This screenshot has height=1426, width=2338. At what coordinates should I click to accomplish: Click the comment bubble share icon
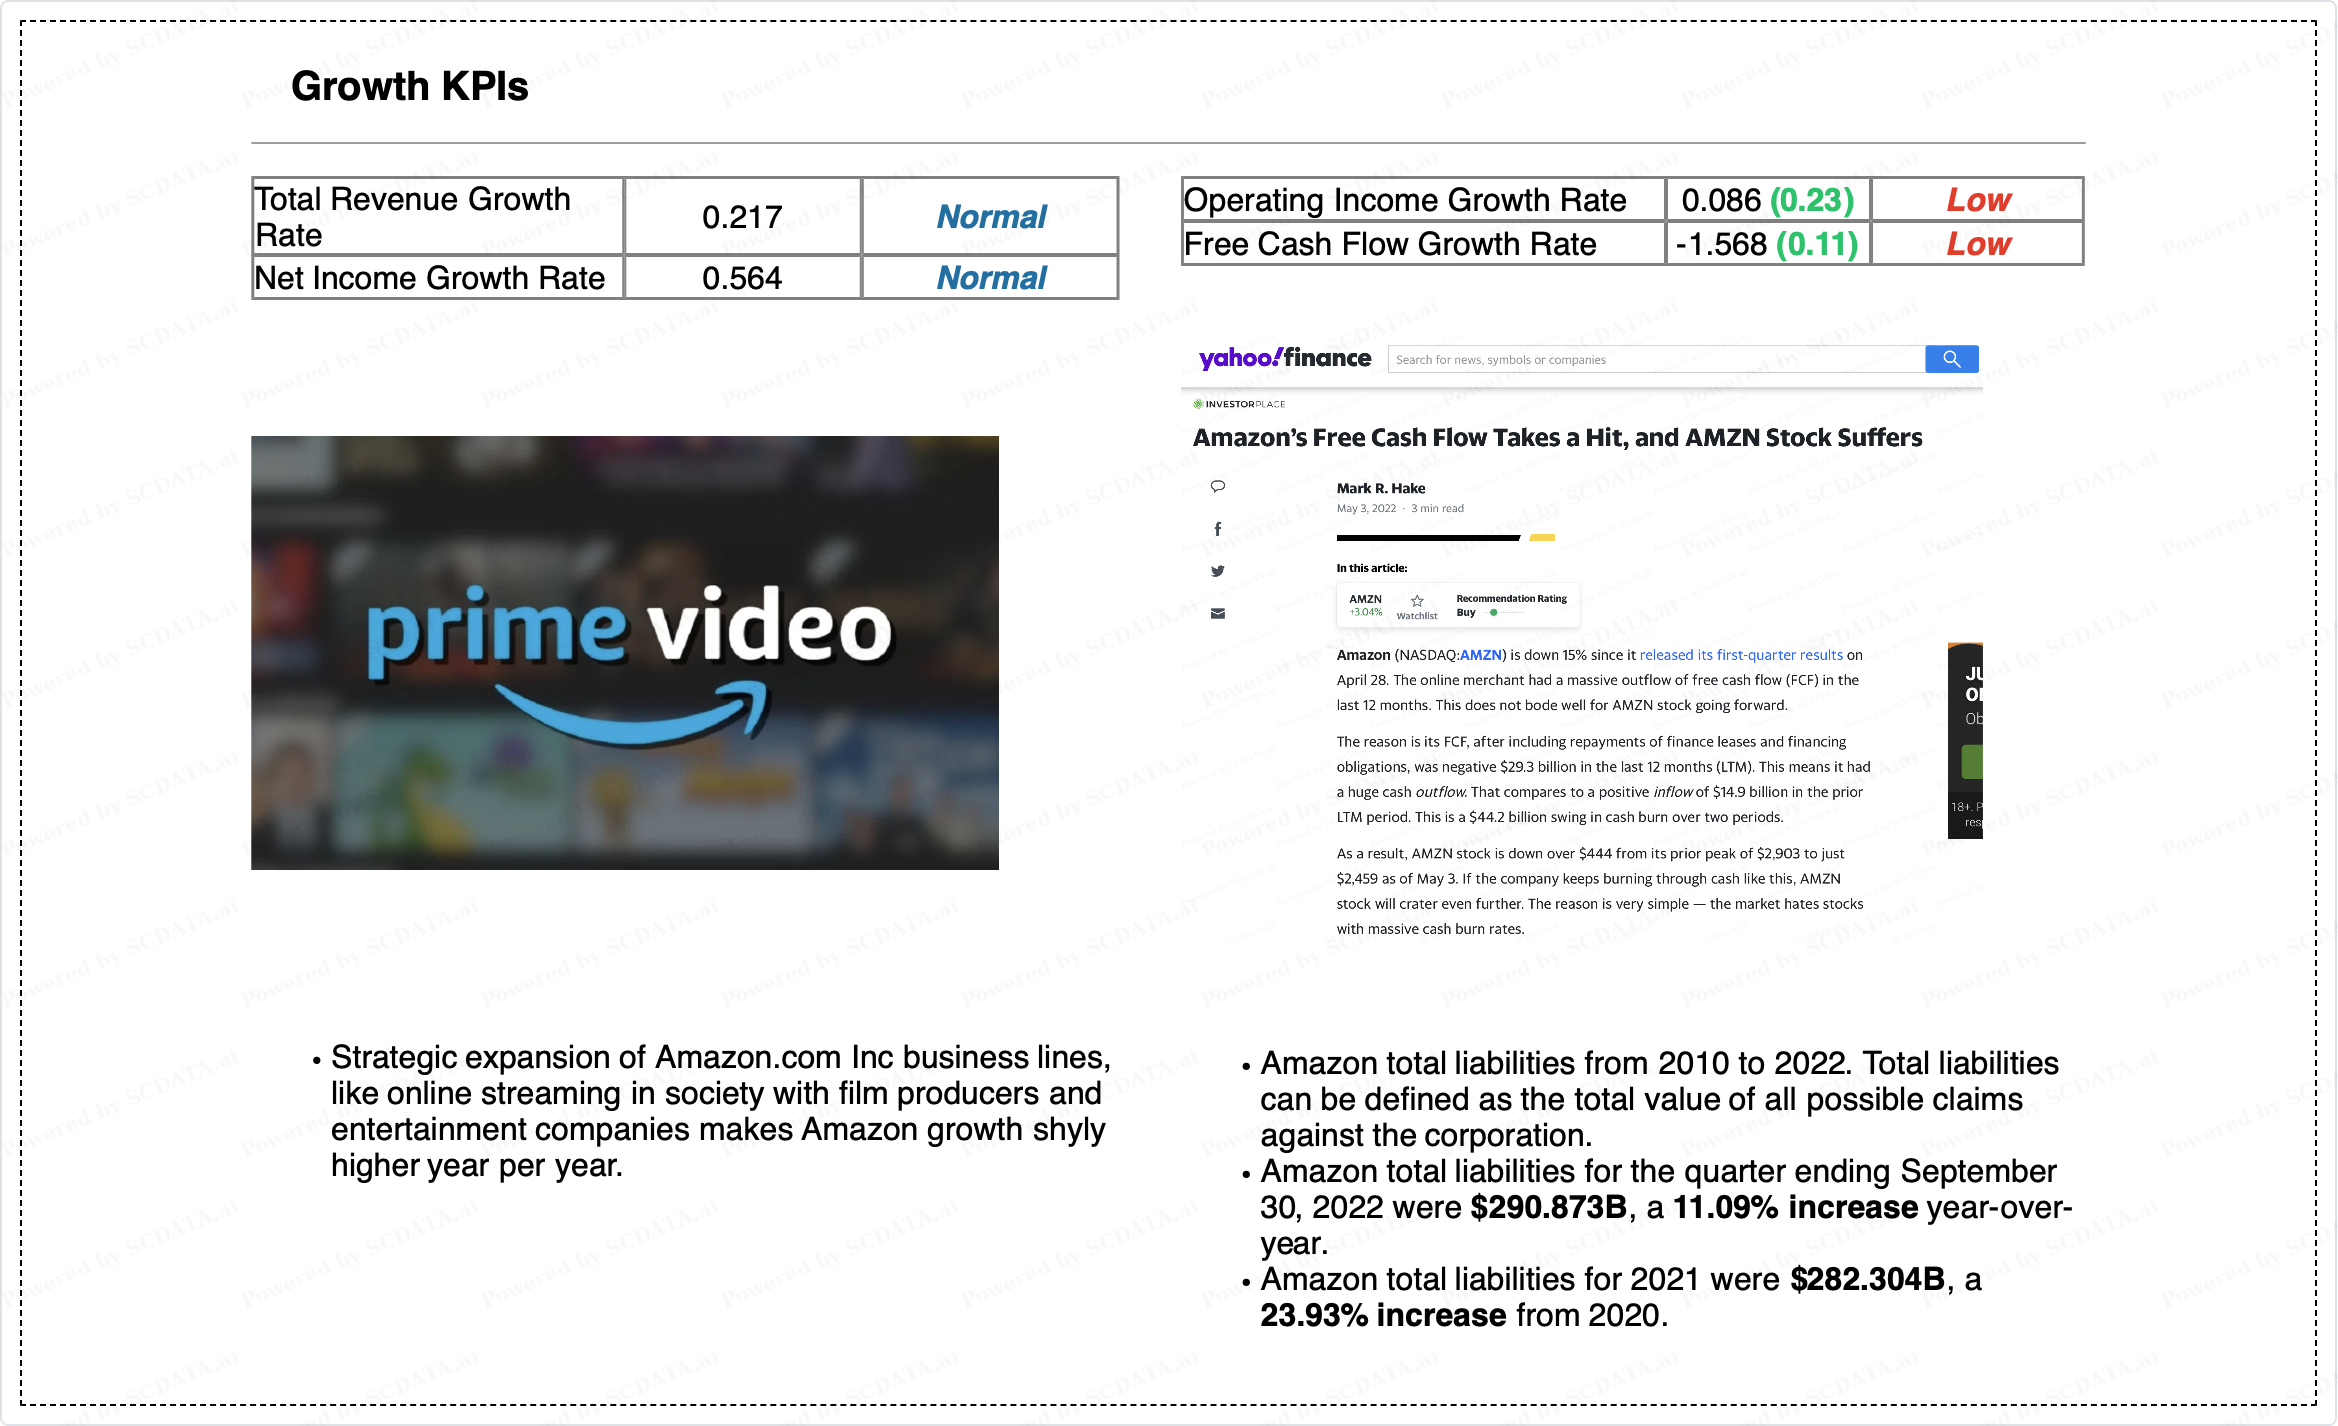[x=1217, y=486]
